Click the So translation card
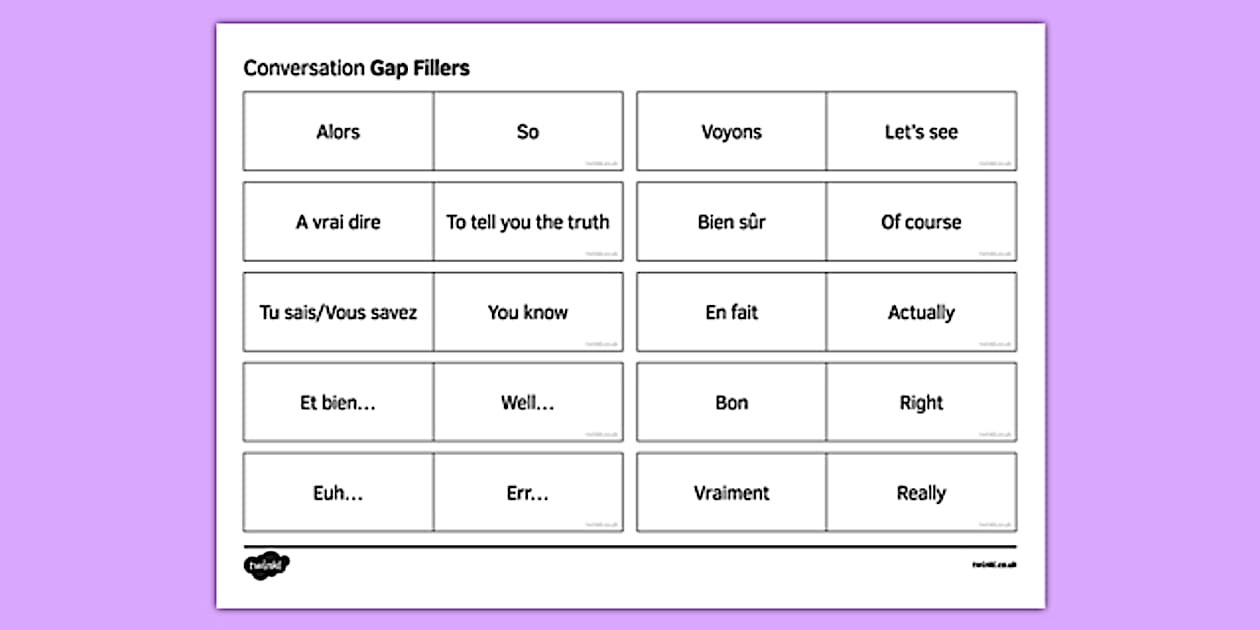The width and height of the screenshot is (1260, 630). pyautogui.click(x=528, y=132)
